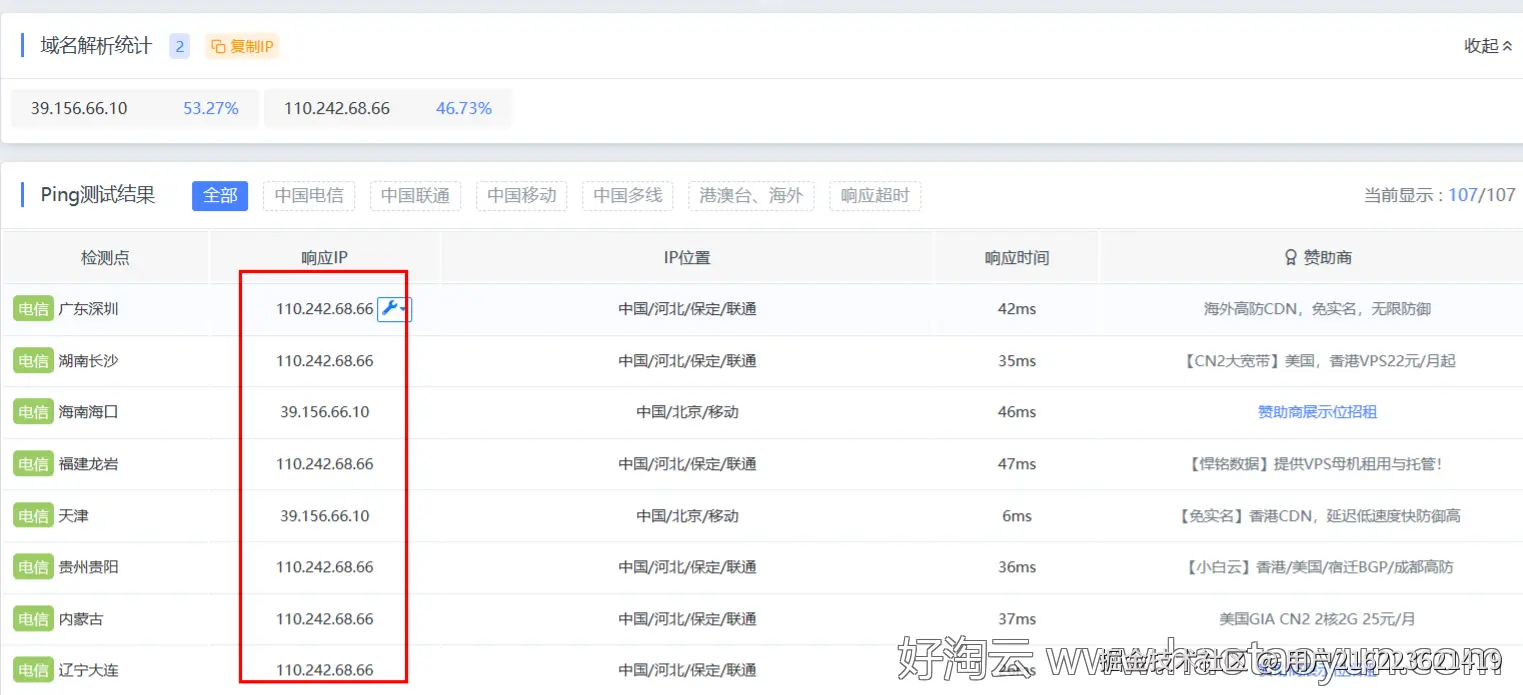Filter results by 中国联通

coord(415,195)
